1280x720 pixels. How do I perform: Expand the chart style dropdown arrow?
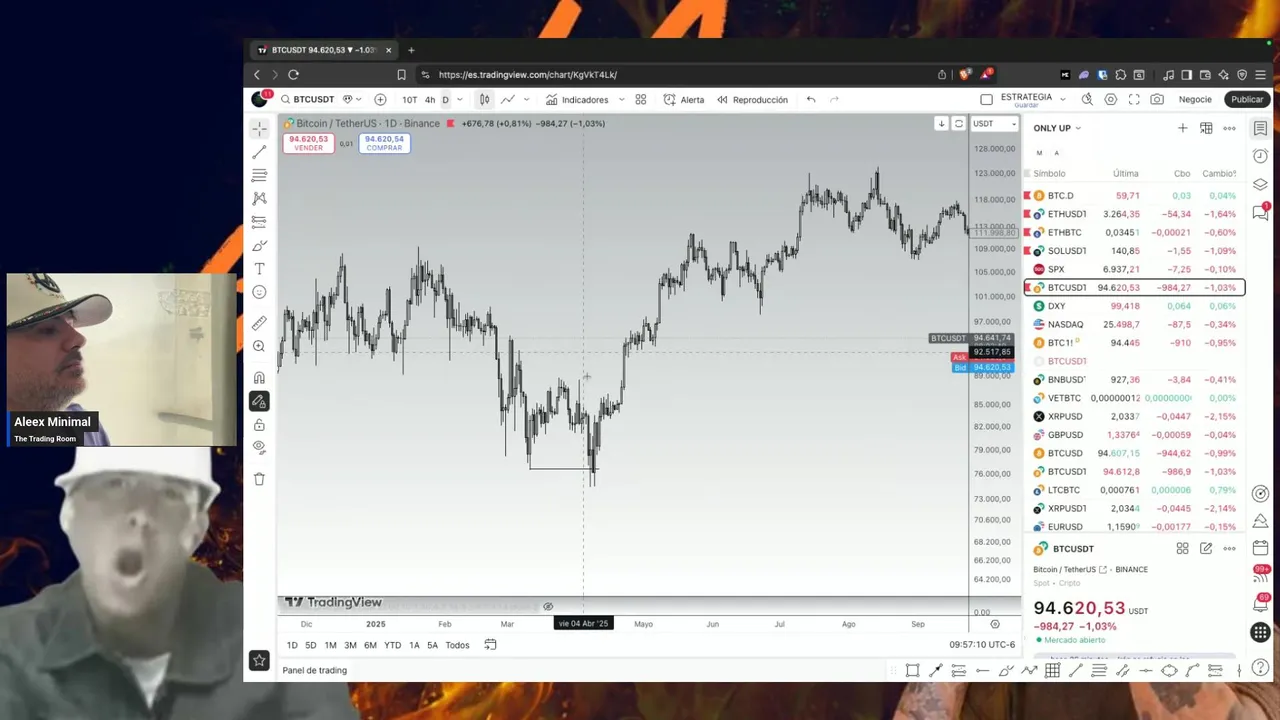(527, 99)
